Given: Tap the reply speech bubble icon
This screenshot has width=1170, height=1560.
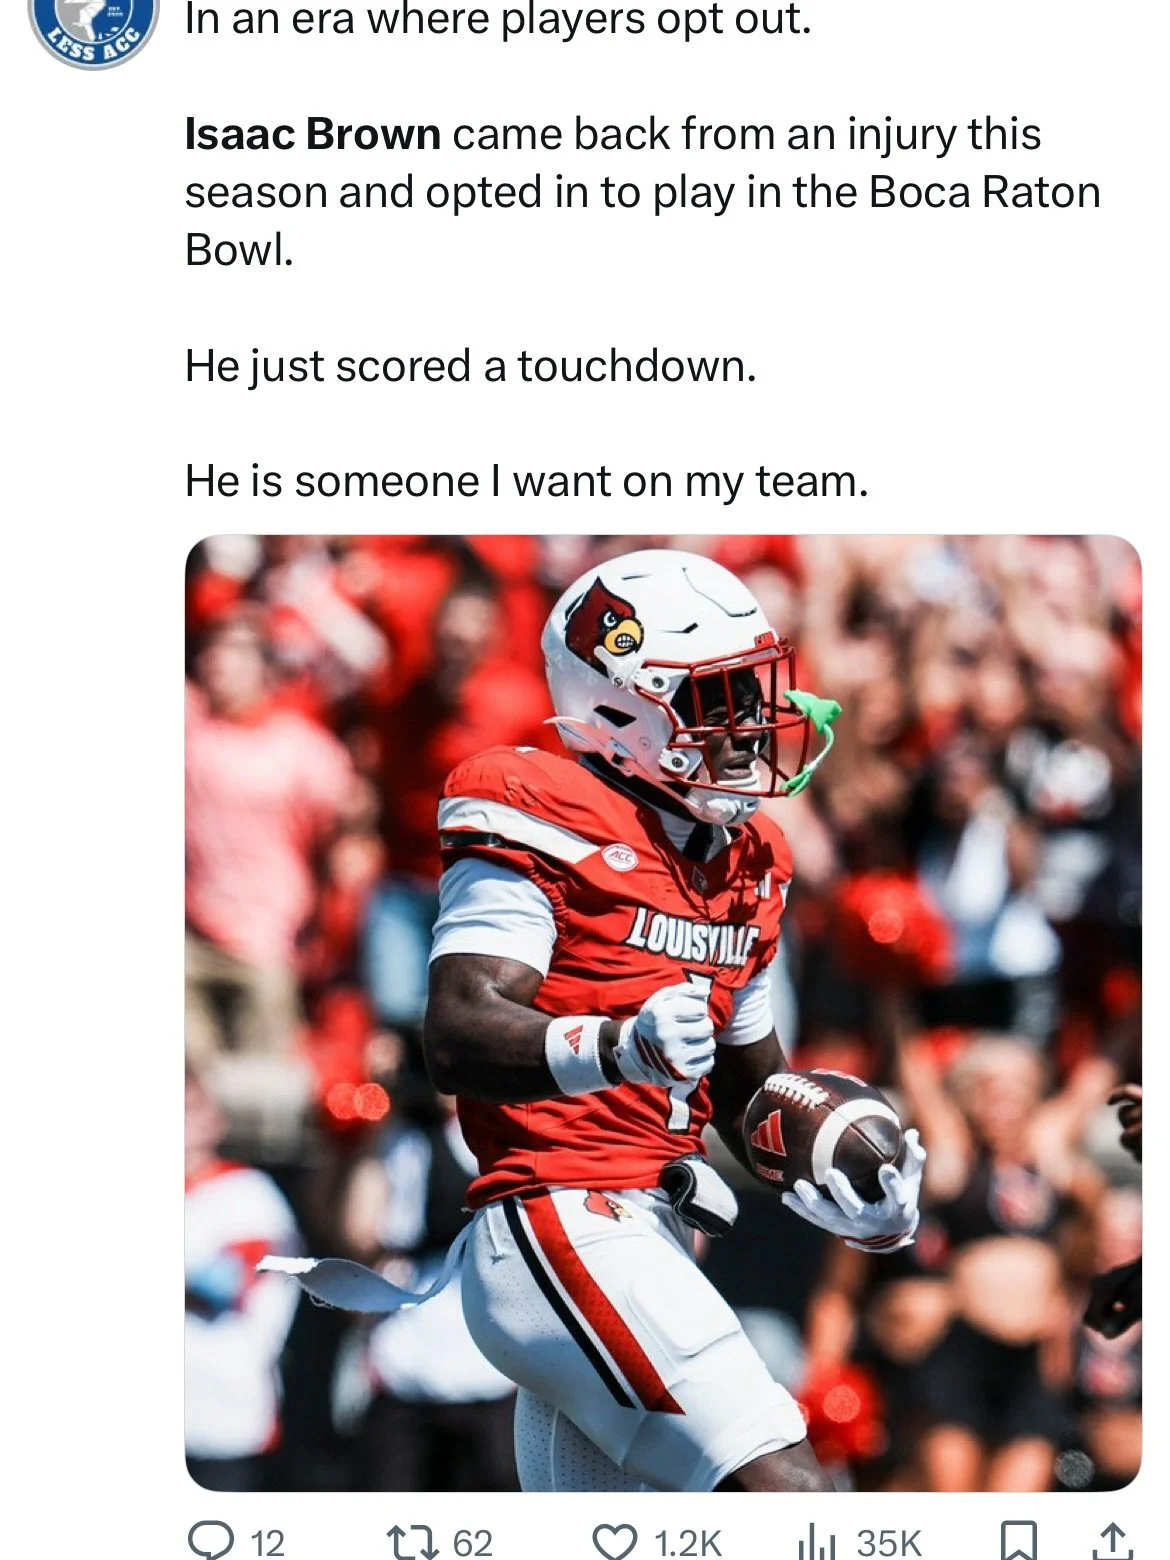Looking at the screenshot, I should pyautogui.click(x=210, y=1541).
